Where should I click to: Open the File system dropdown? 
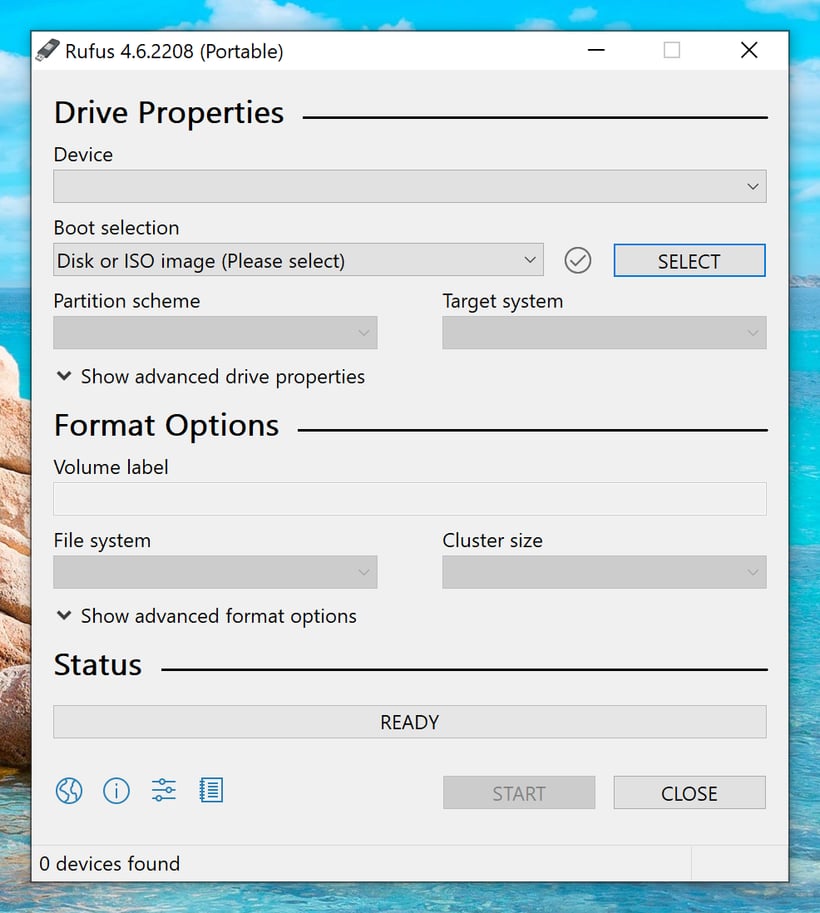pos(215,572)
